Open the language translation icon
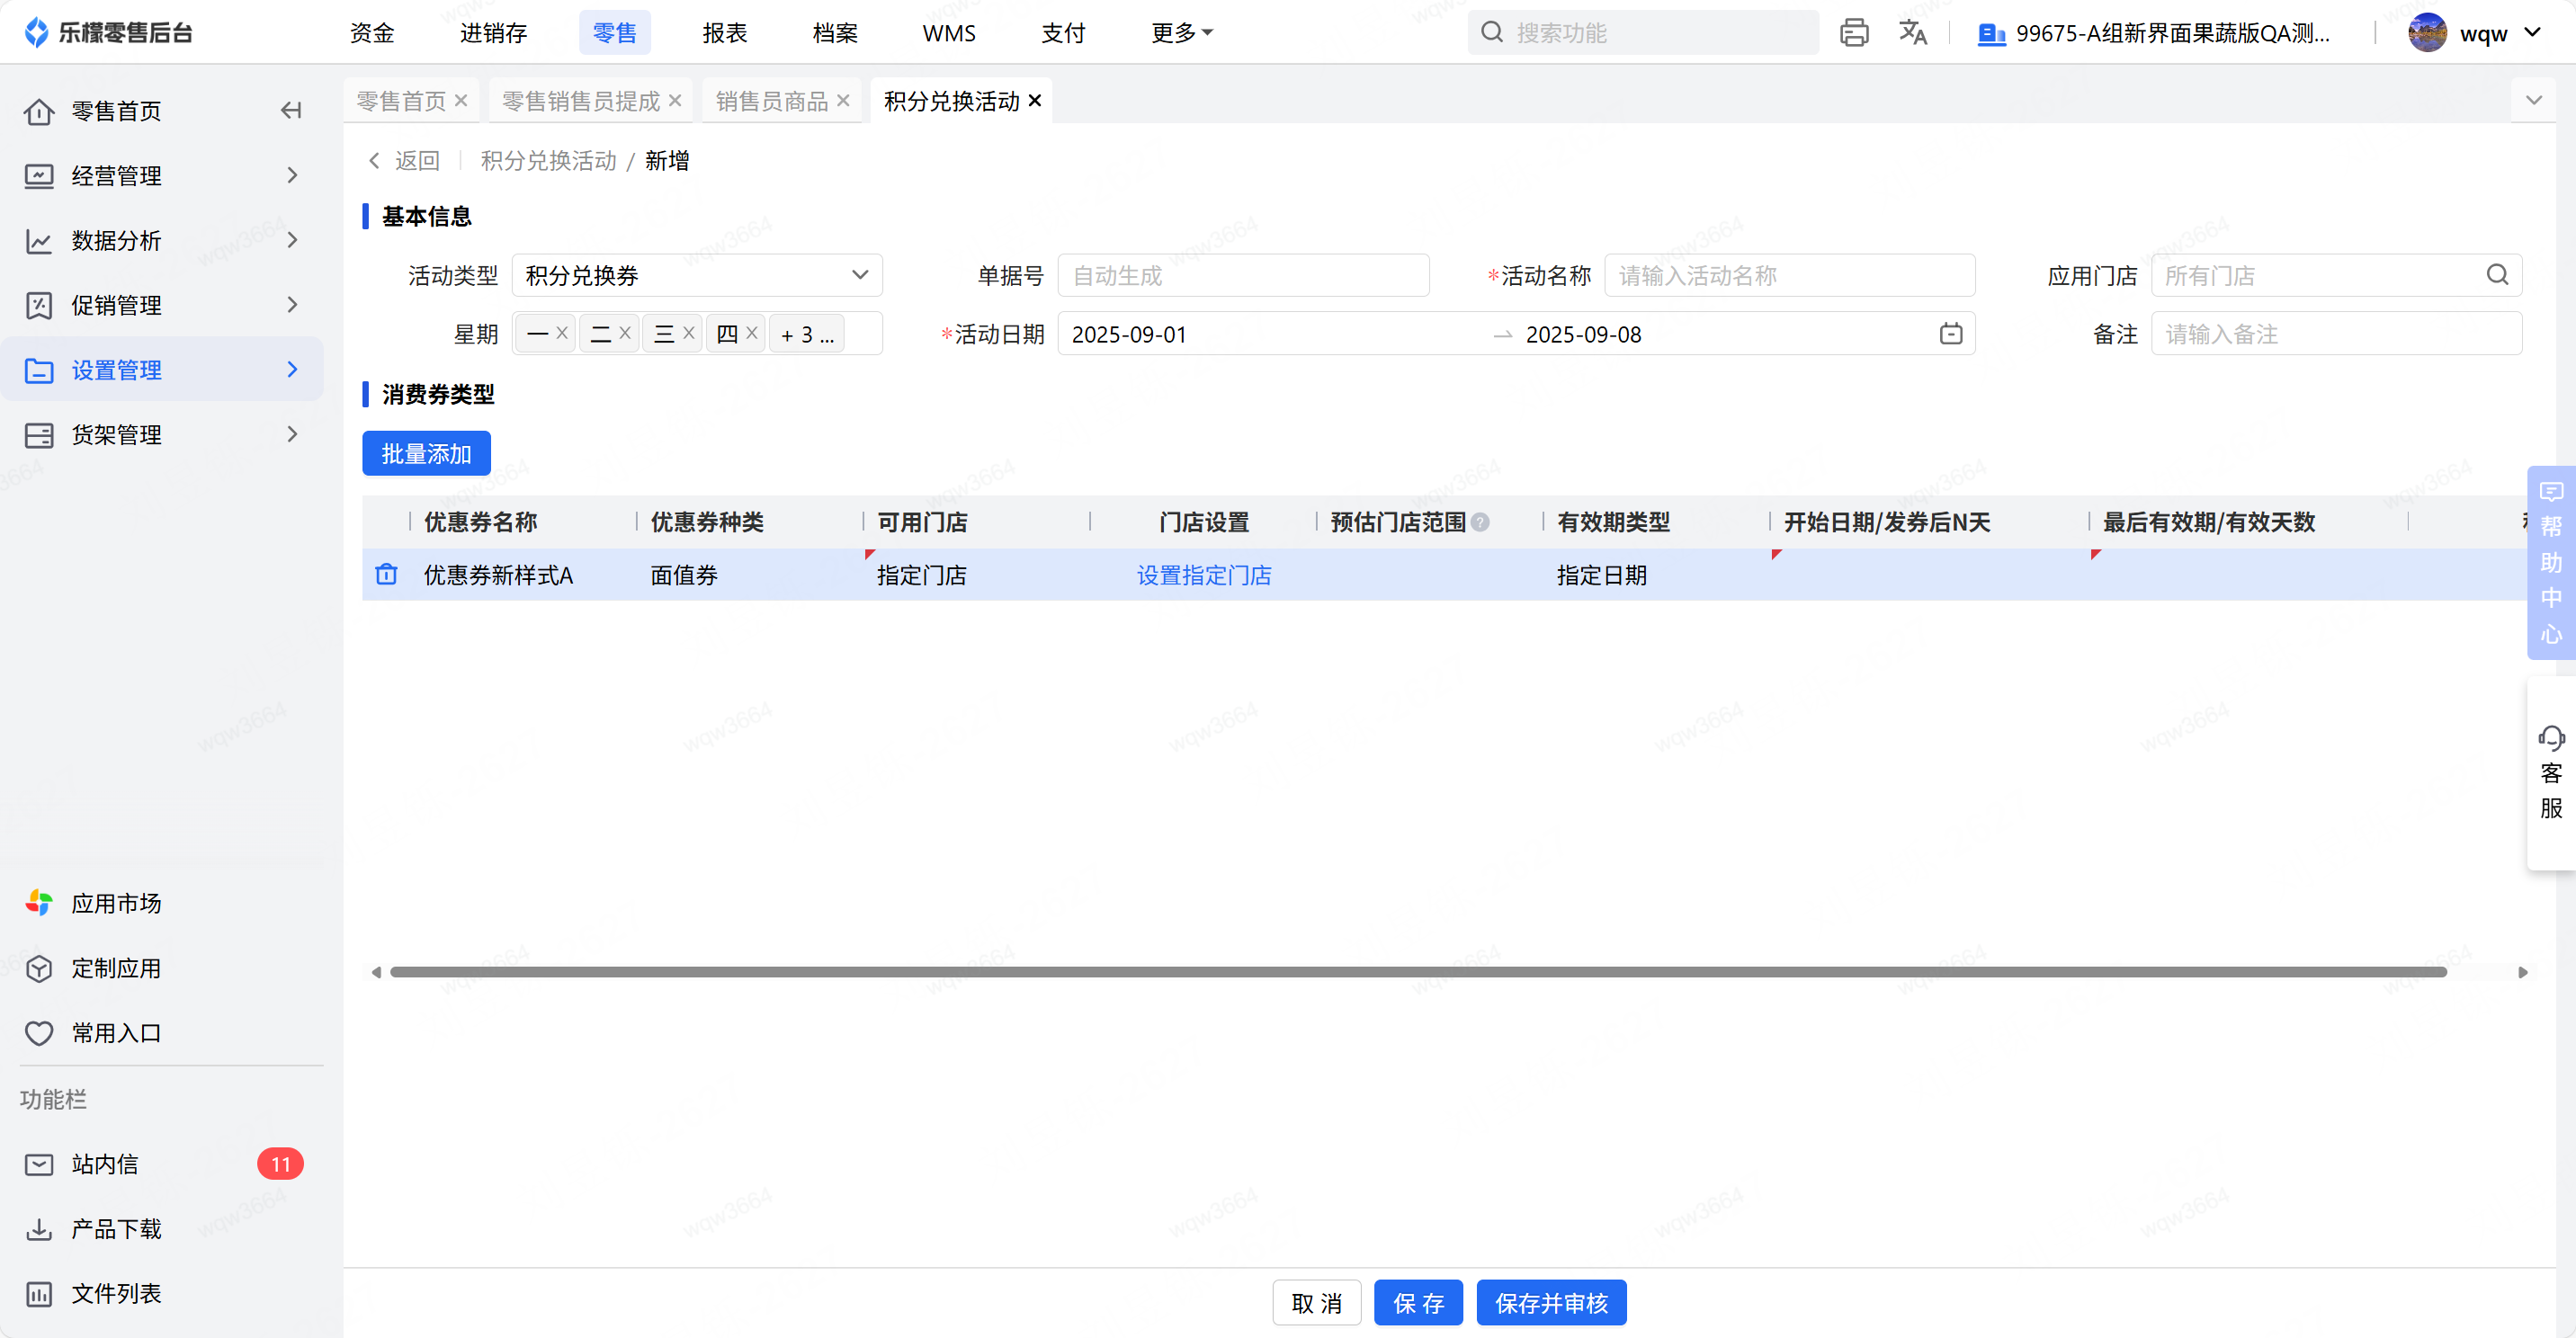This screenshot has height=1338, width=2576. pyautogui.click(x=1912, y=33)
